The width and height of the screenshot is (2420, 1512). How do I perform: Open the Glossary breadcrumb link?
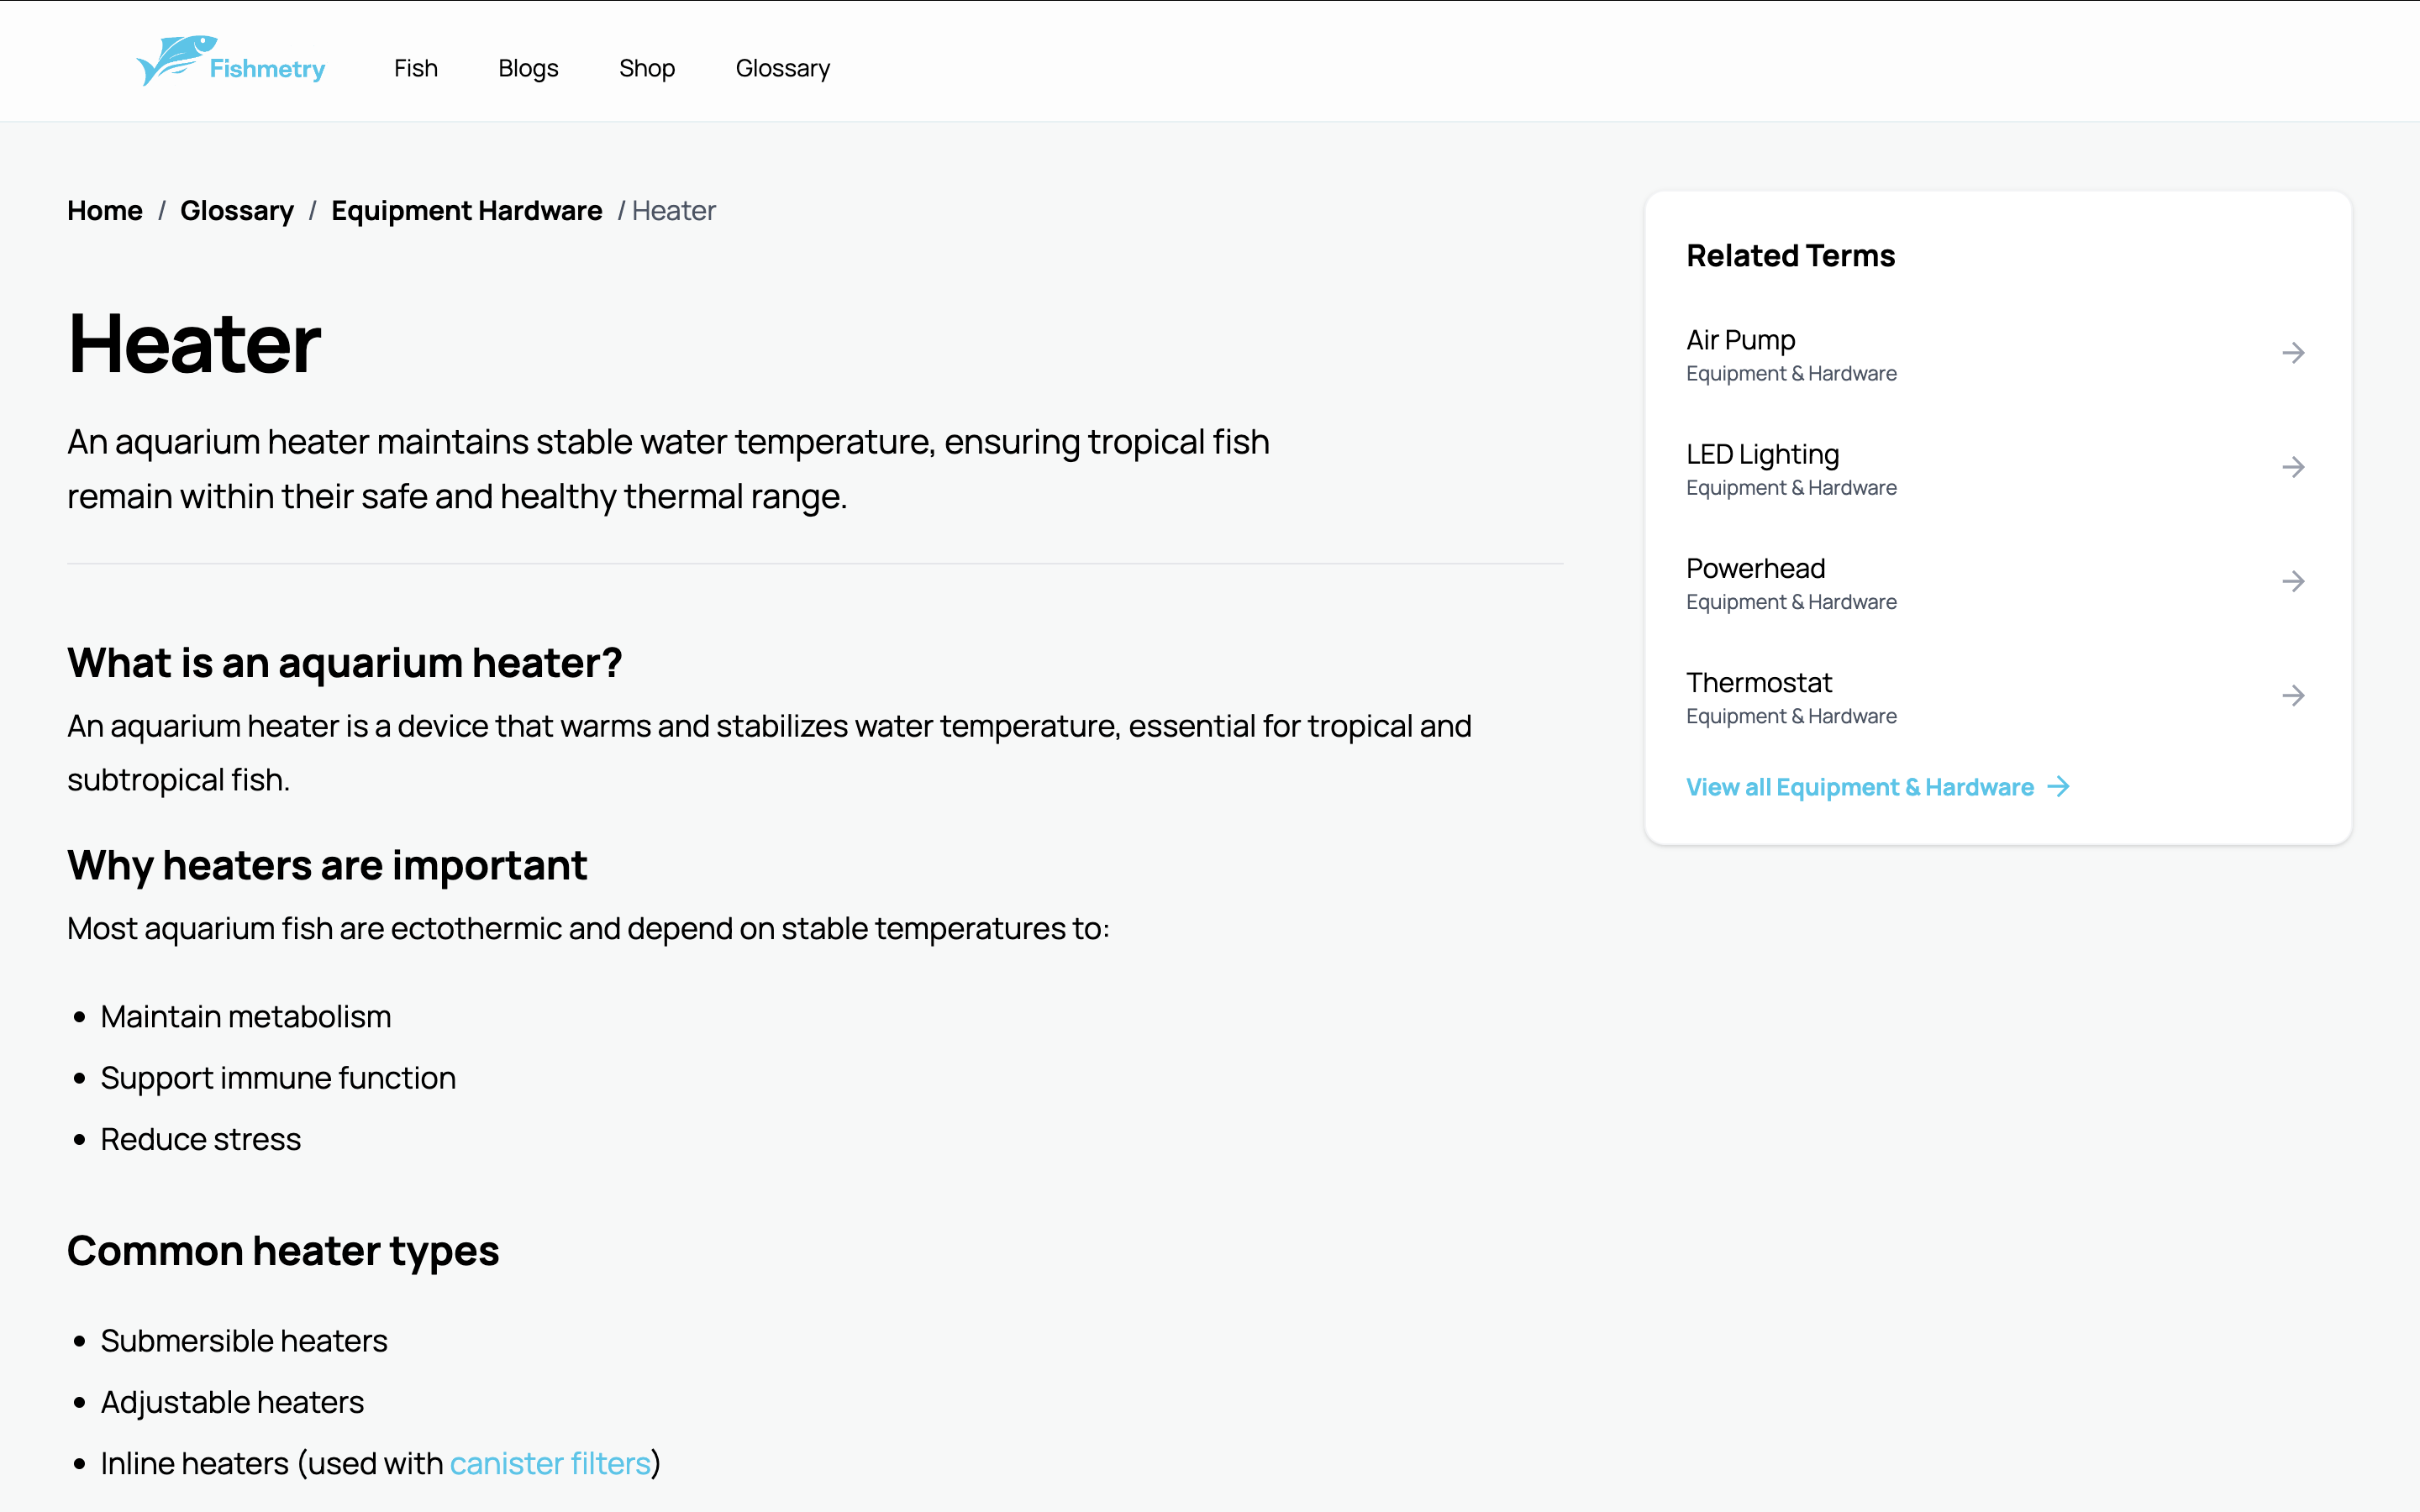point(237,210)
